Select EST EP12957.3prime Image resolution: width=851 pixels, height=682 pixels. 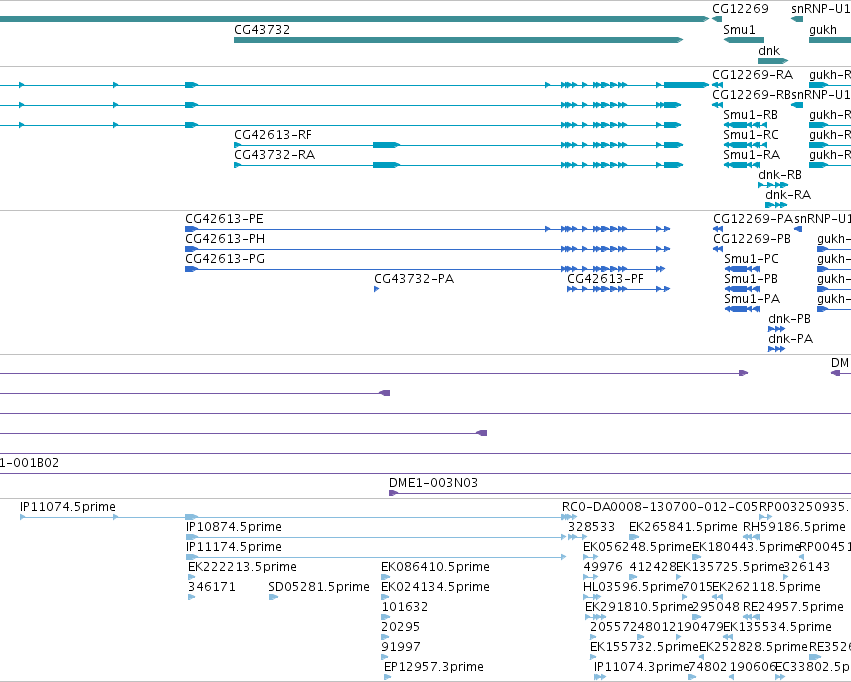pyautogui.click(x=388, y=677)
